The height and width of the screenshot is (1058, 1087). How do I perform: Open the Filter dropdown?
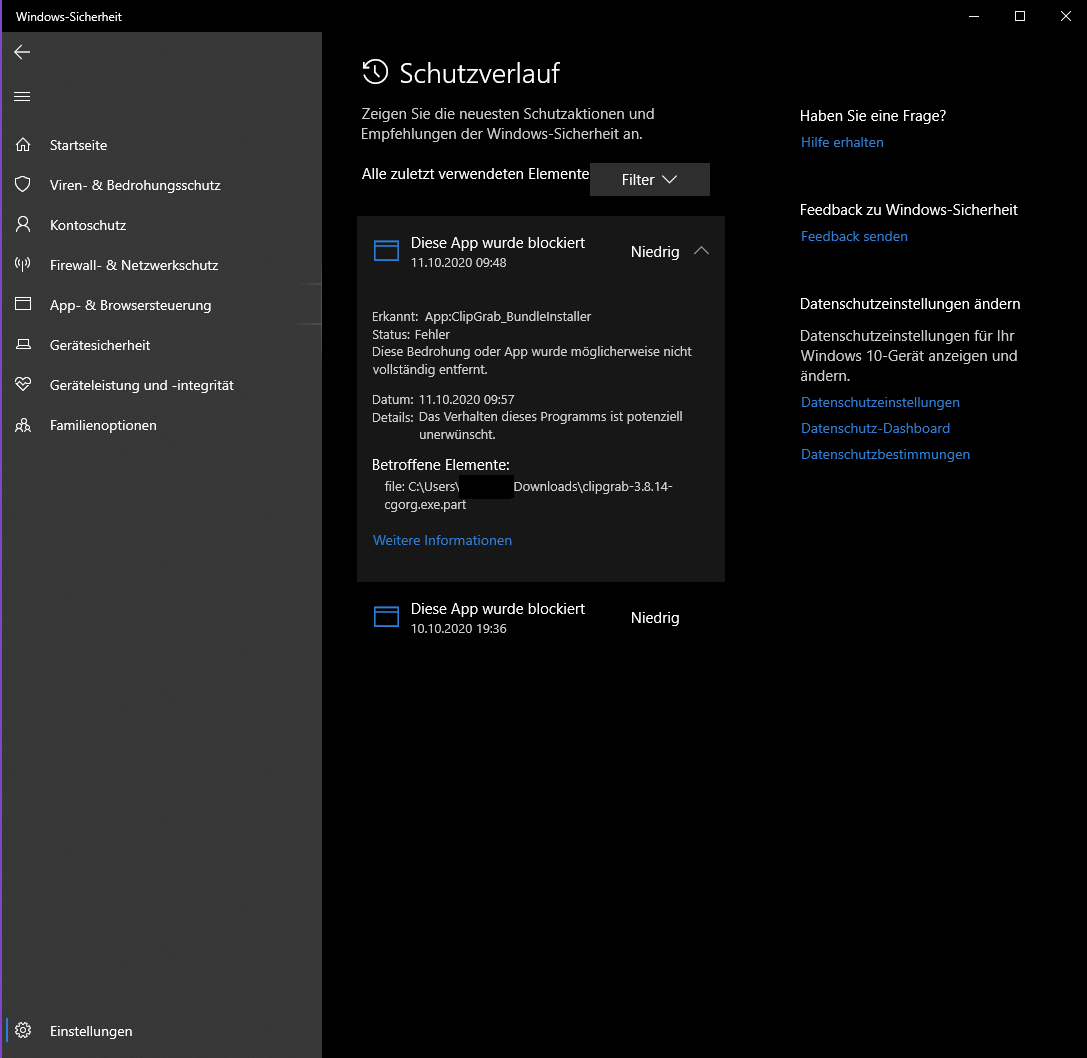(650, 180)
